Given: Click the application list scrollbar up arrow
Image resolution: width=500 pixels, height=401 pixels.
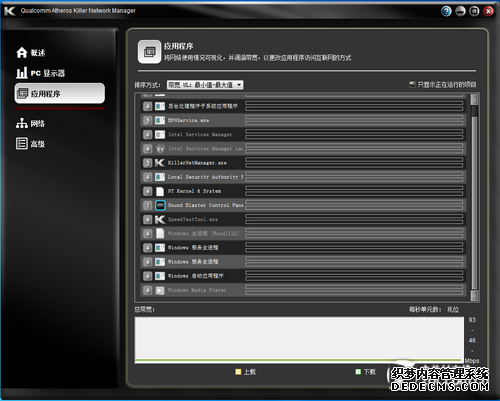Looking at the screenshot, I should point(474,99).
